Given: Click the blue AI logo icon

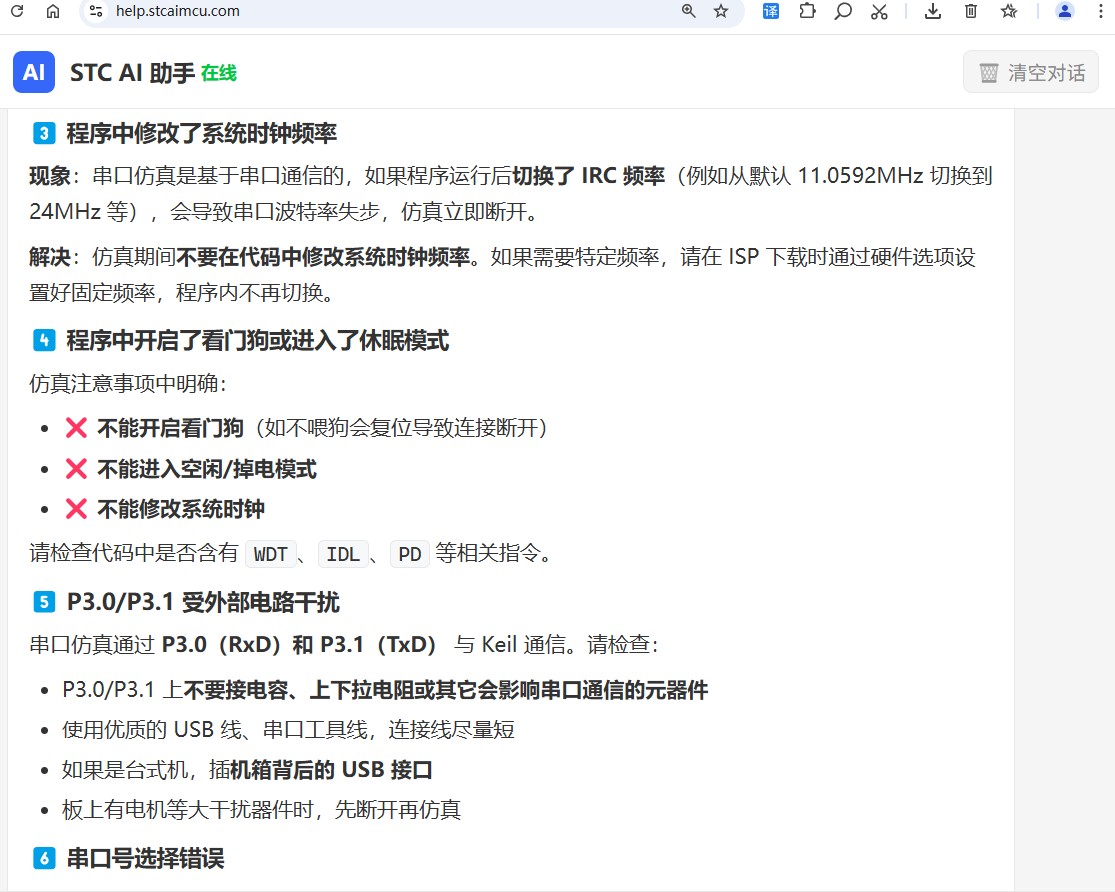Looking at the screenshot, I should pos(34,72).
